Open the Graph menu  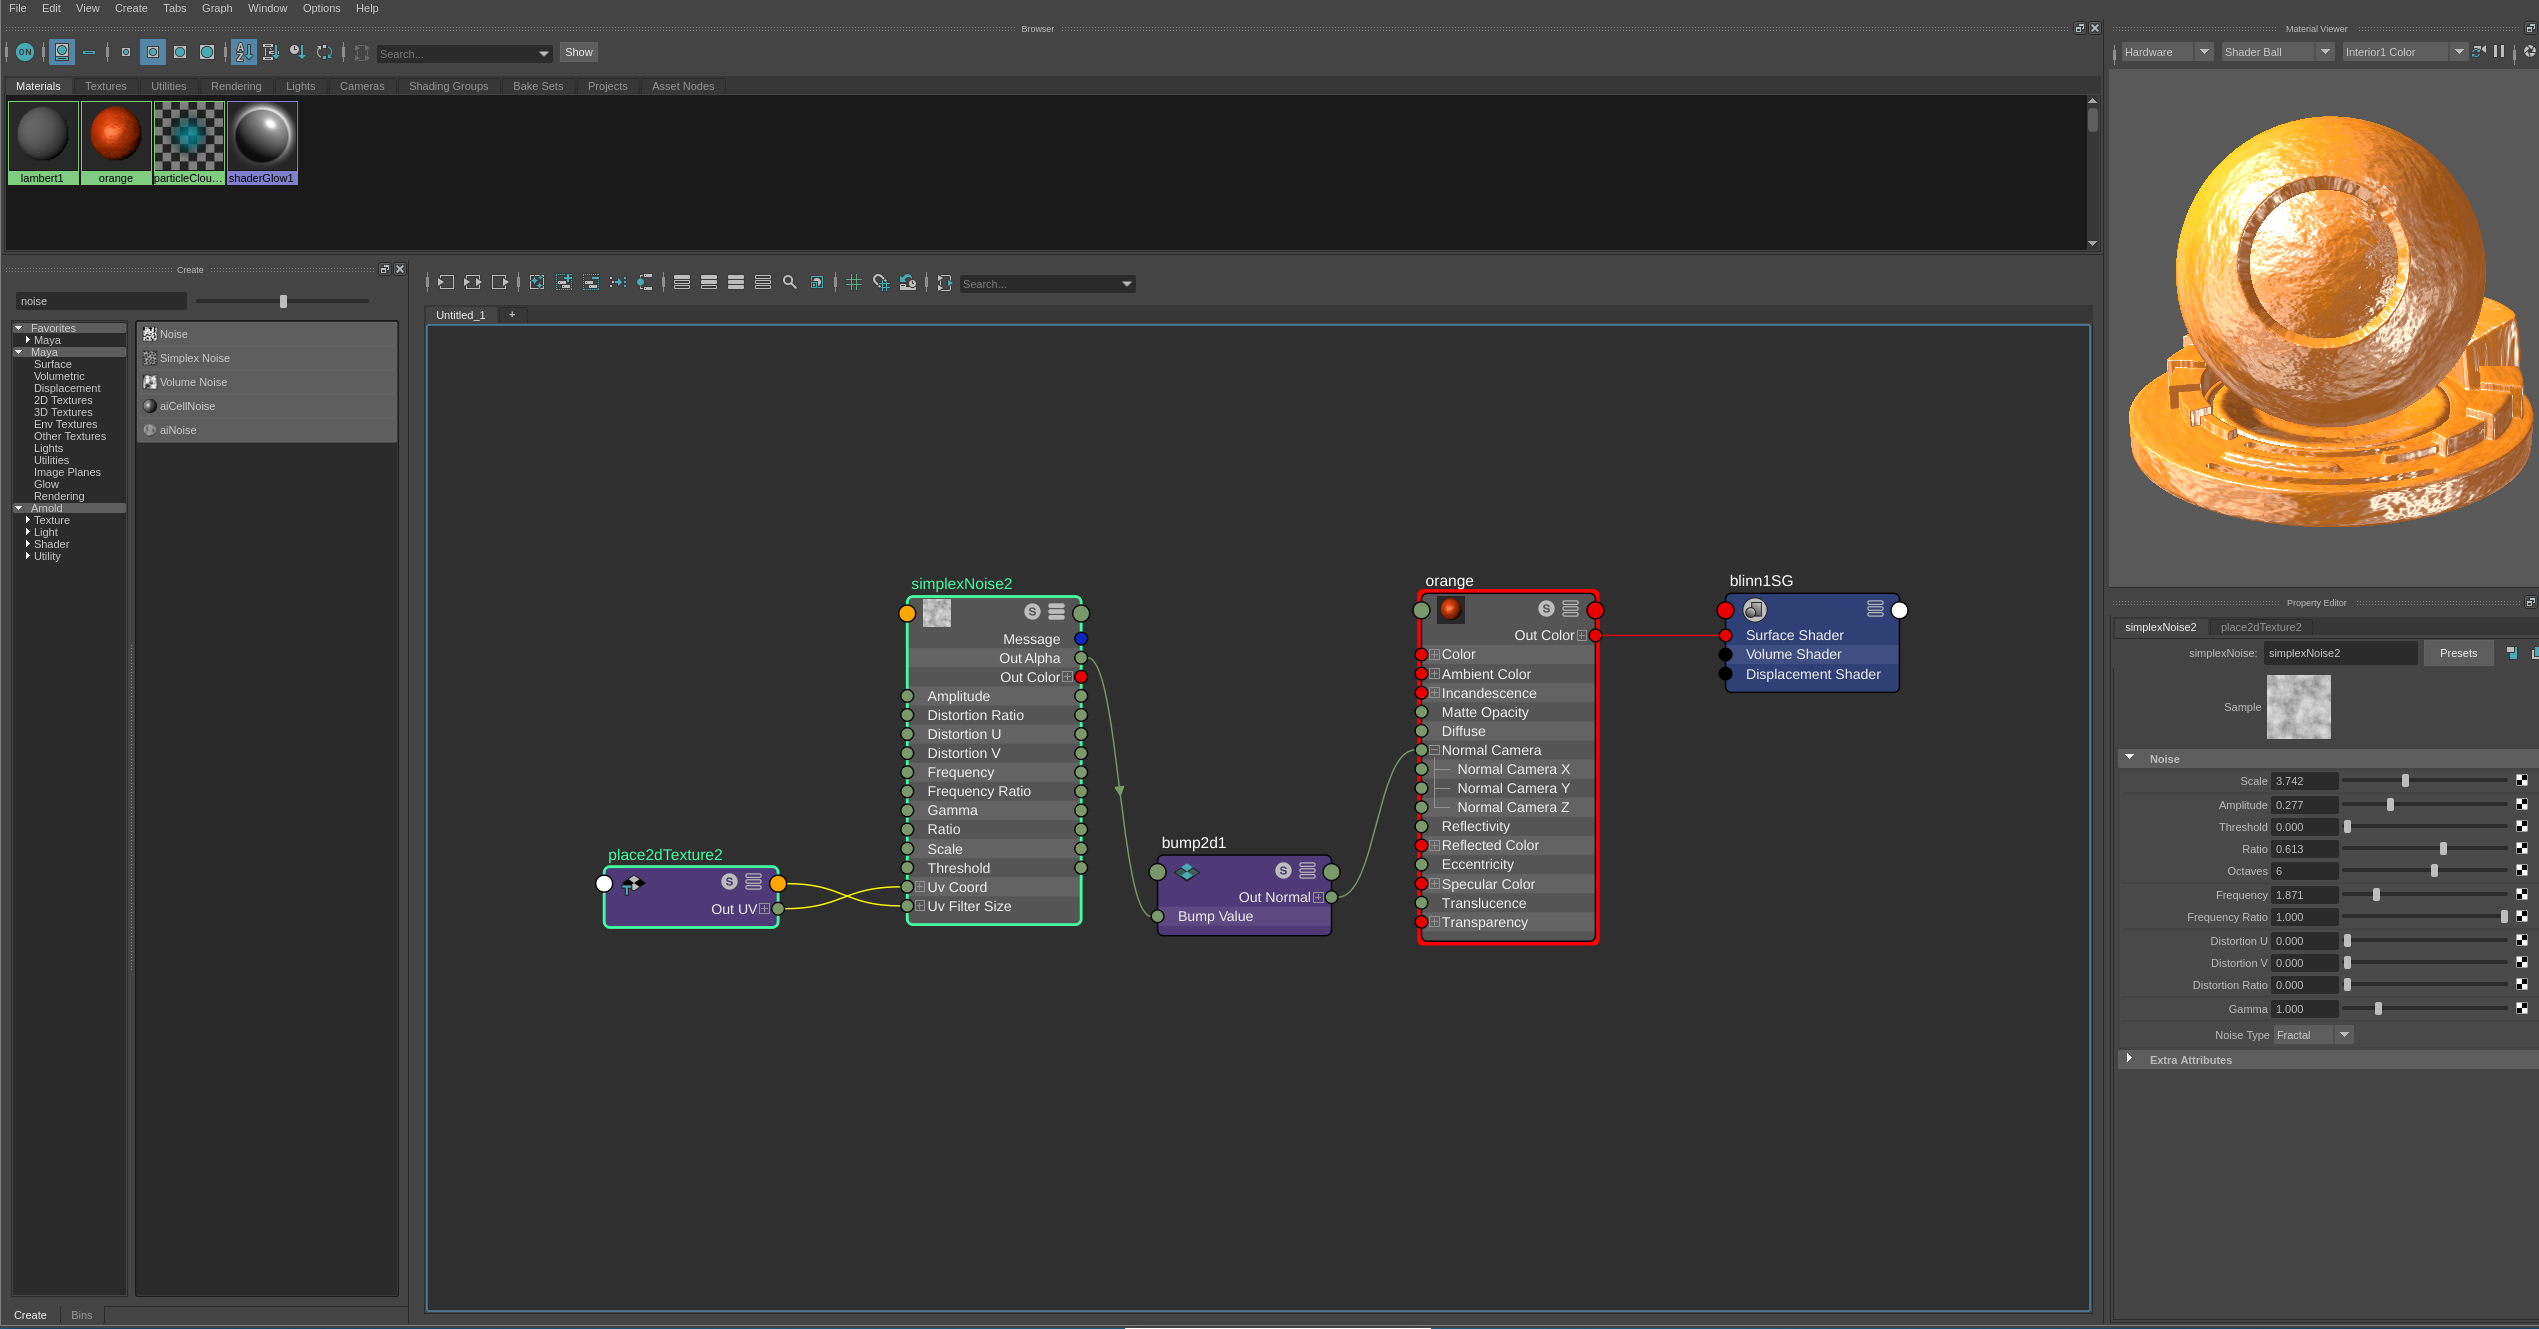216,8
